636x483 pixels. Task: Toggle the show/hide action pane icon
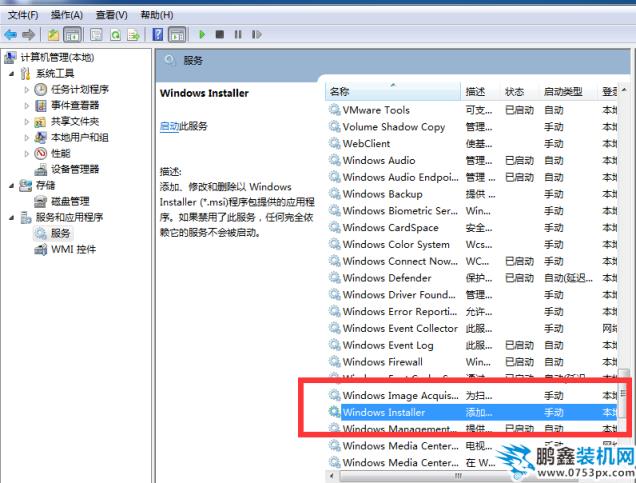pos(177,35)
